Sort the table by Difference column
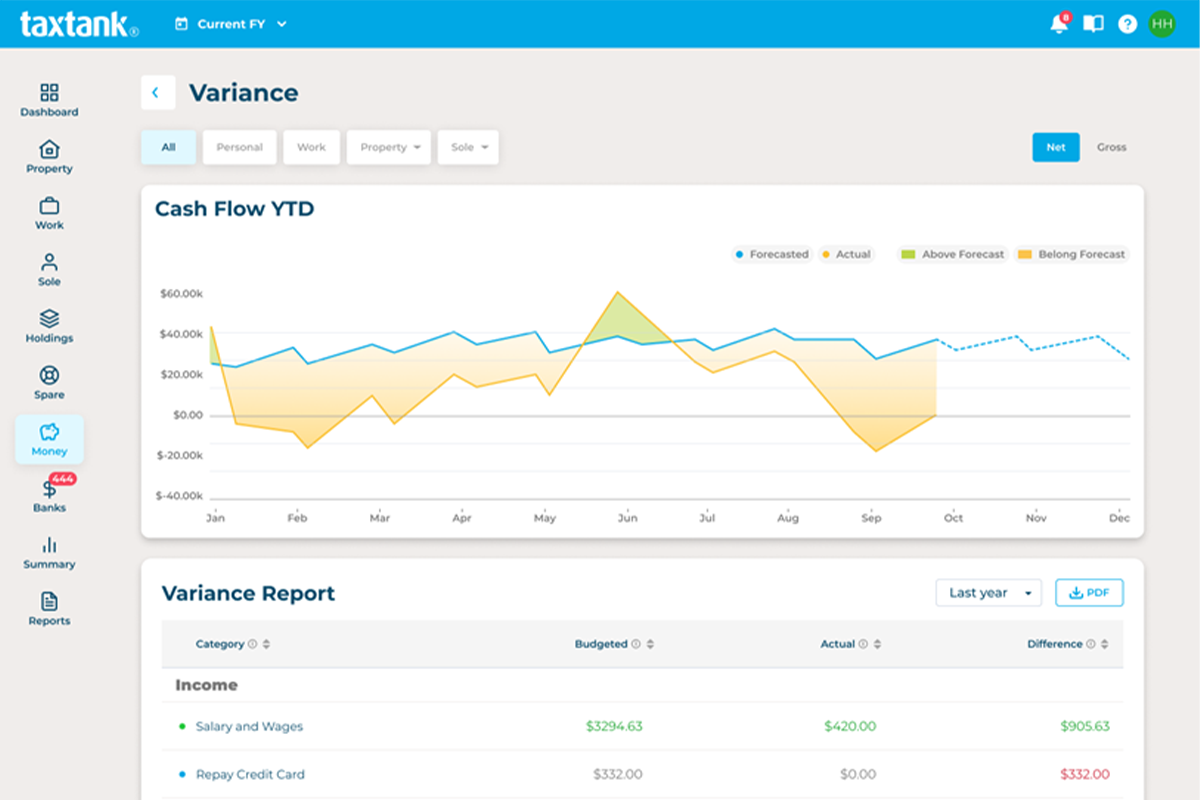1200x800 pixels. [1104, 643]
